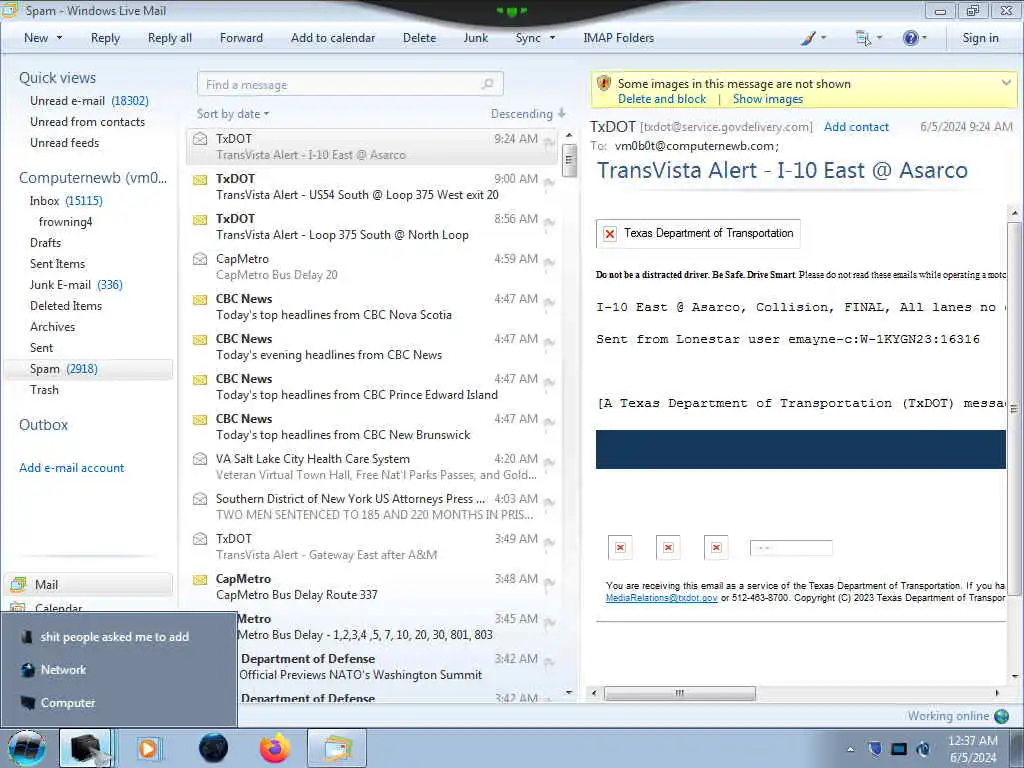Open the blue Help icon
The image size is (1024, 768).
point(910,38)
